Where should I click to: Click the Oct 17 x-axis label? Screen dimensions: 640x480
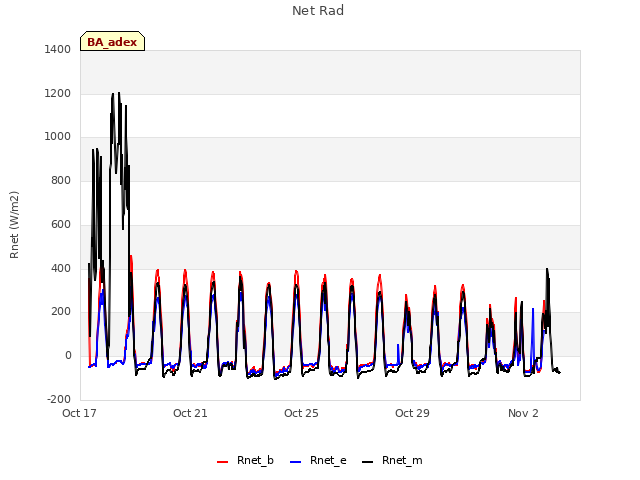point(79,413)
